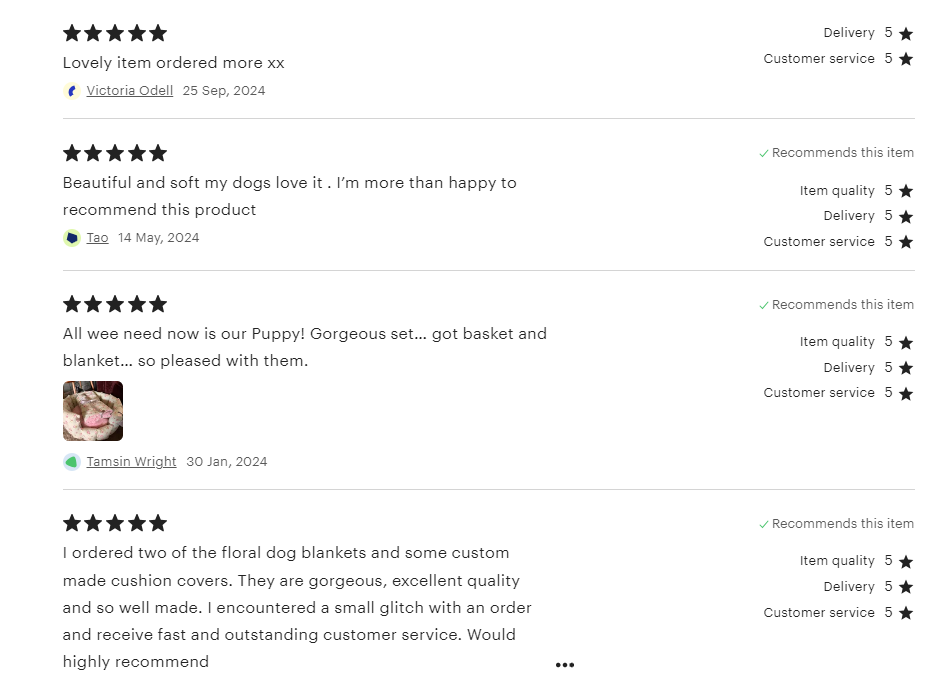Click five-star rating above Tao's review

coord(115,153)
